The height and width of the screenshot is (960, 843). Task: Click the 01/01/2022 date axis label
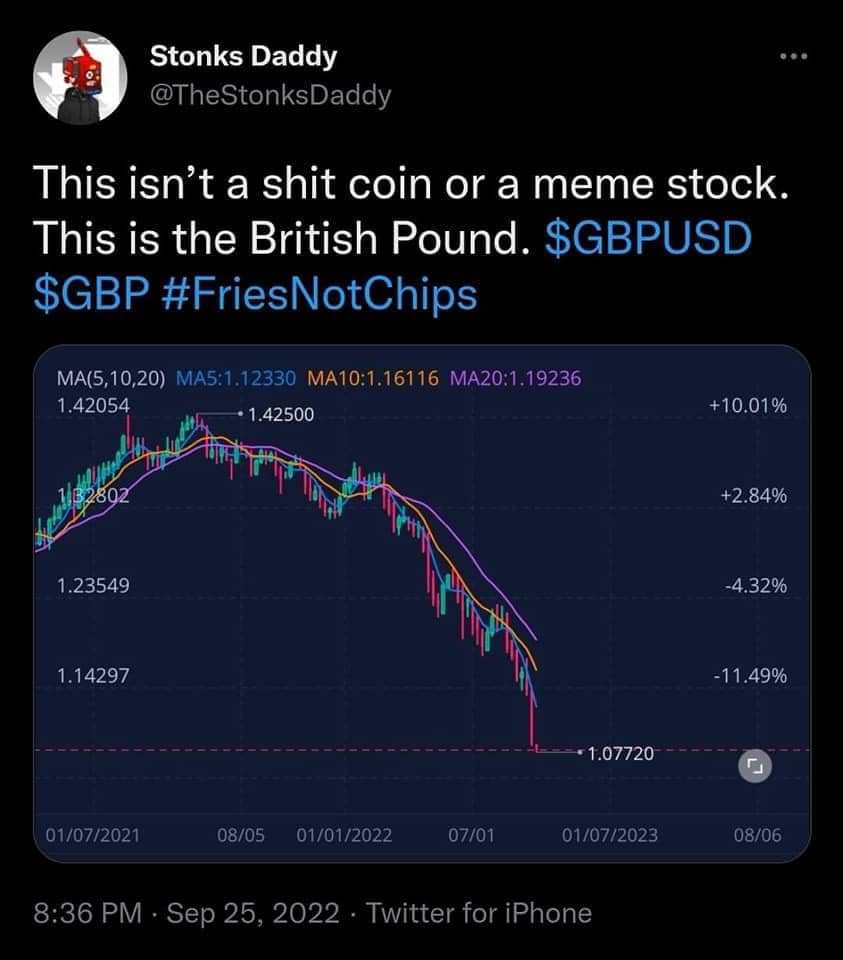(x=344, y=835)
